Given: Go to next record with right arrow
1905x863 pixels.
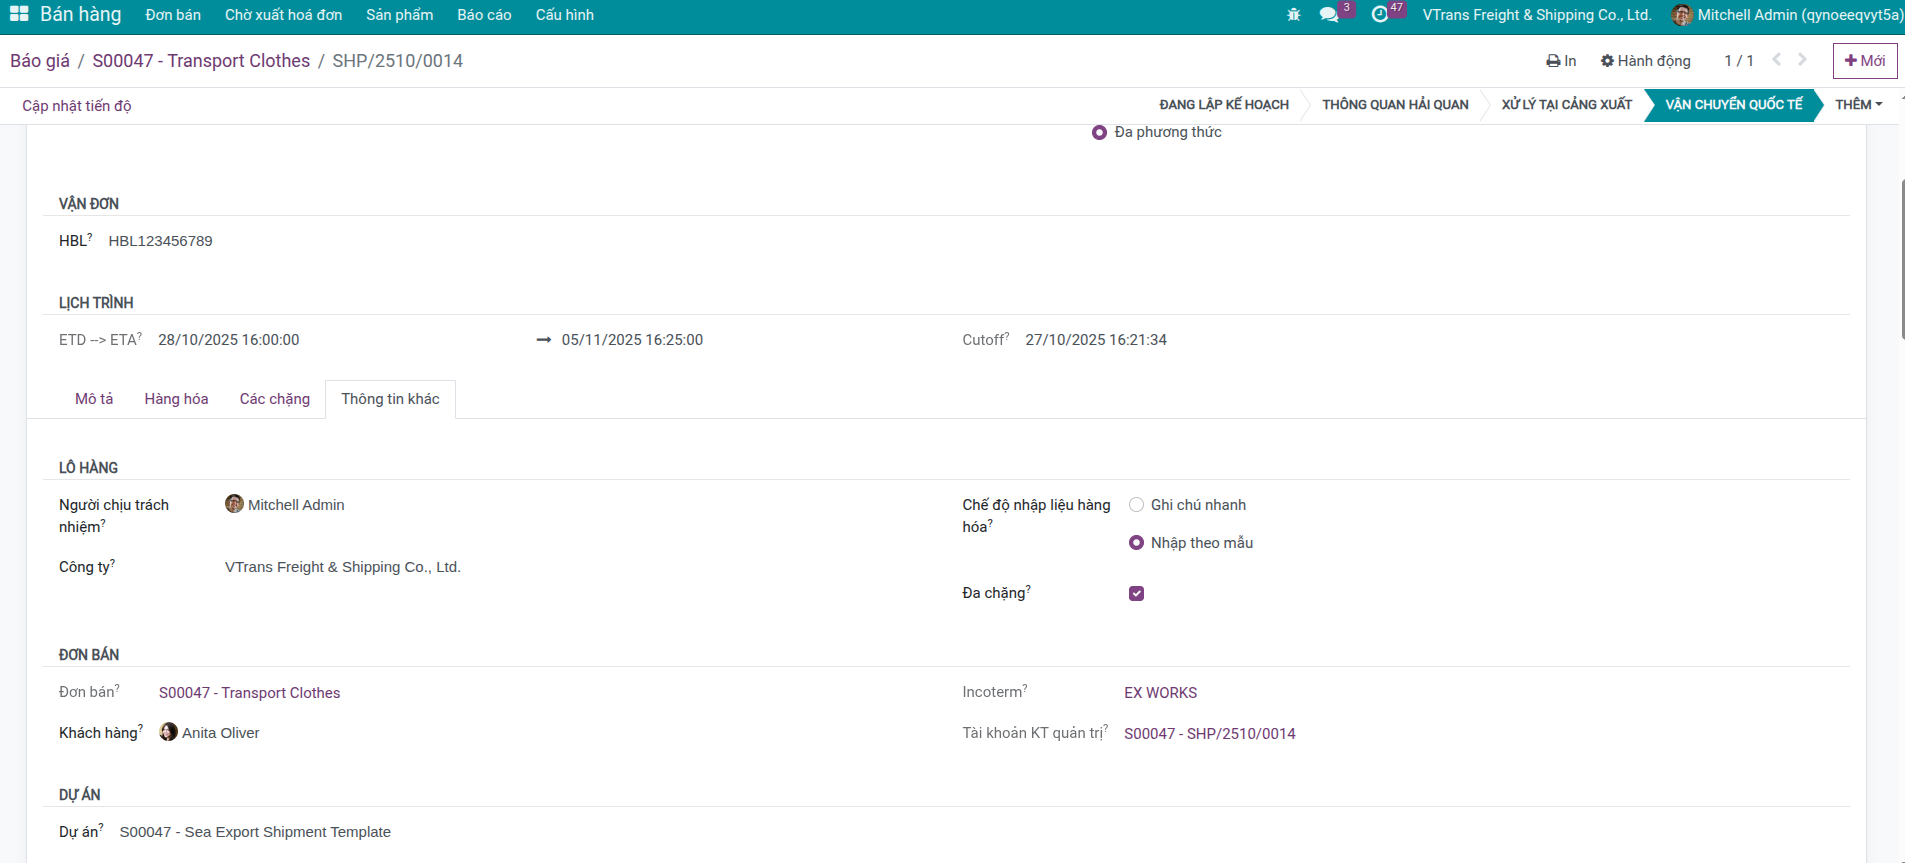Looking at the screenshot, I should [x=1802, y=60].
